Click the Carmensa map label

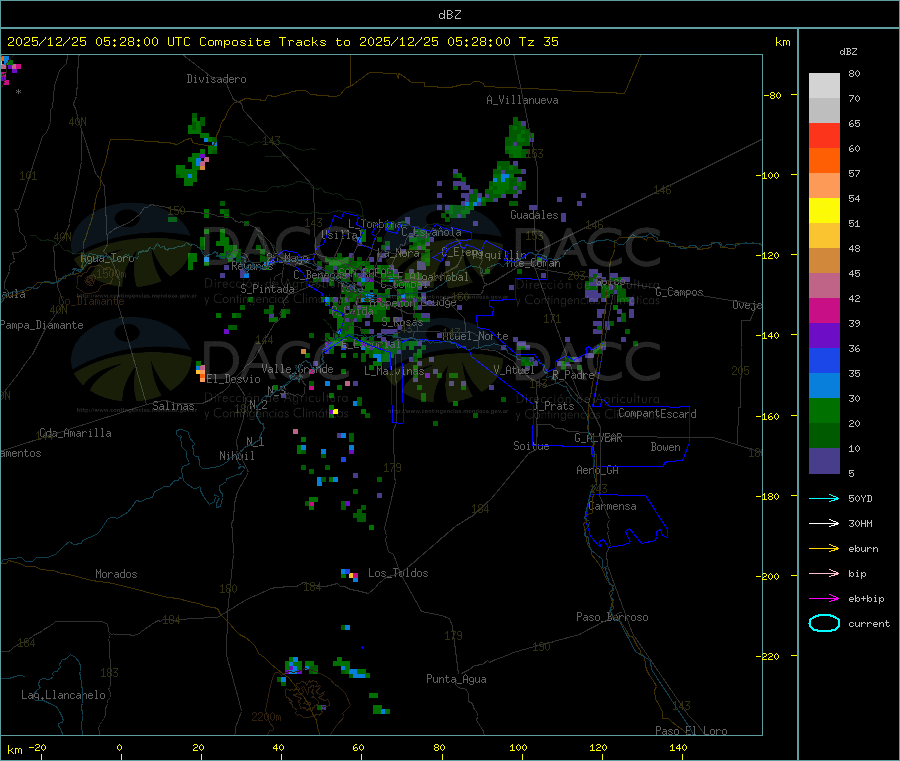pyautogui.click(x=612, y=506)
